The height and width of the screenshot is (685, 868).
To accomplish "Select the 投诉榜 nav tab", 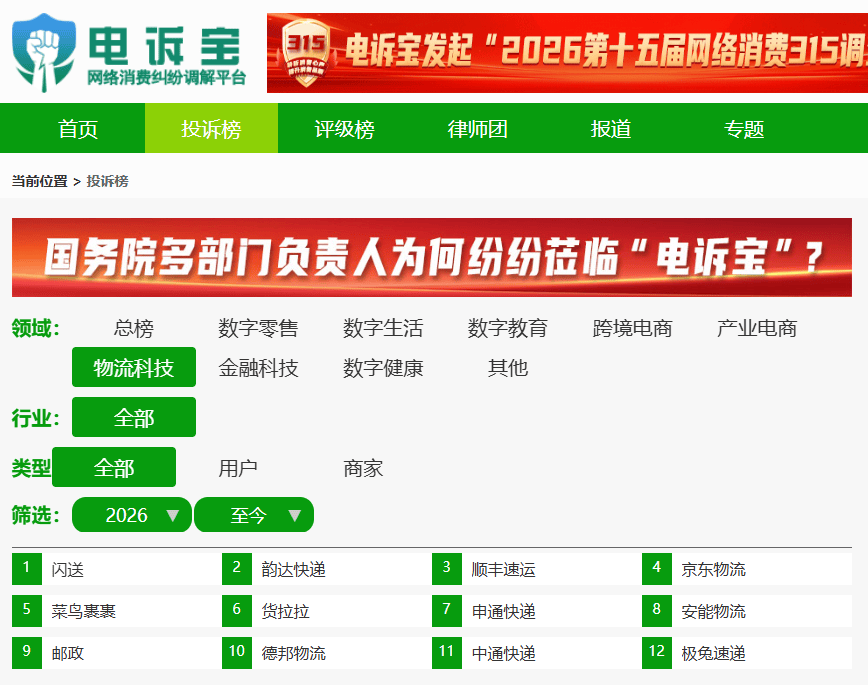I will (x=211, y=128).
